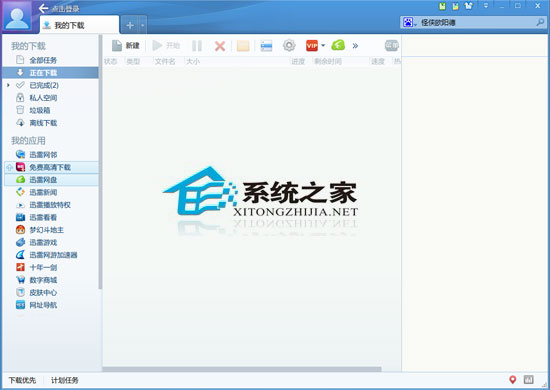Click the 点击登录 login link

tap(66, 9)
